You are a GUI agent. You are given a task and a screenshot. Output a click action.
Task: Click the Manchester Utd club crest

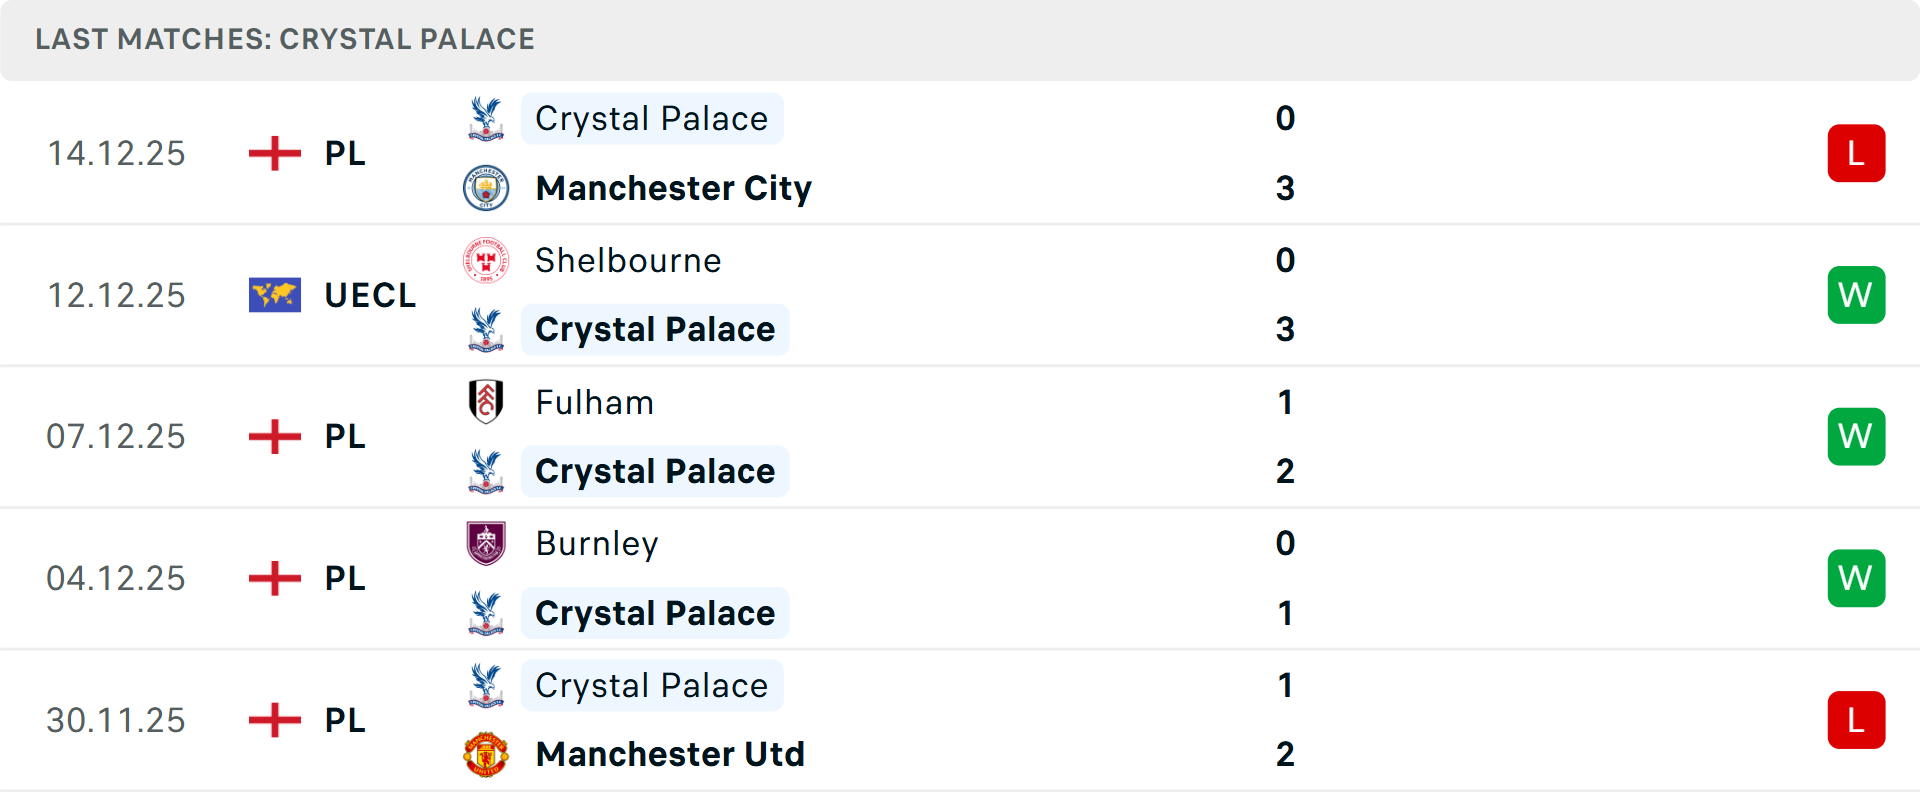tap(486, 754)
